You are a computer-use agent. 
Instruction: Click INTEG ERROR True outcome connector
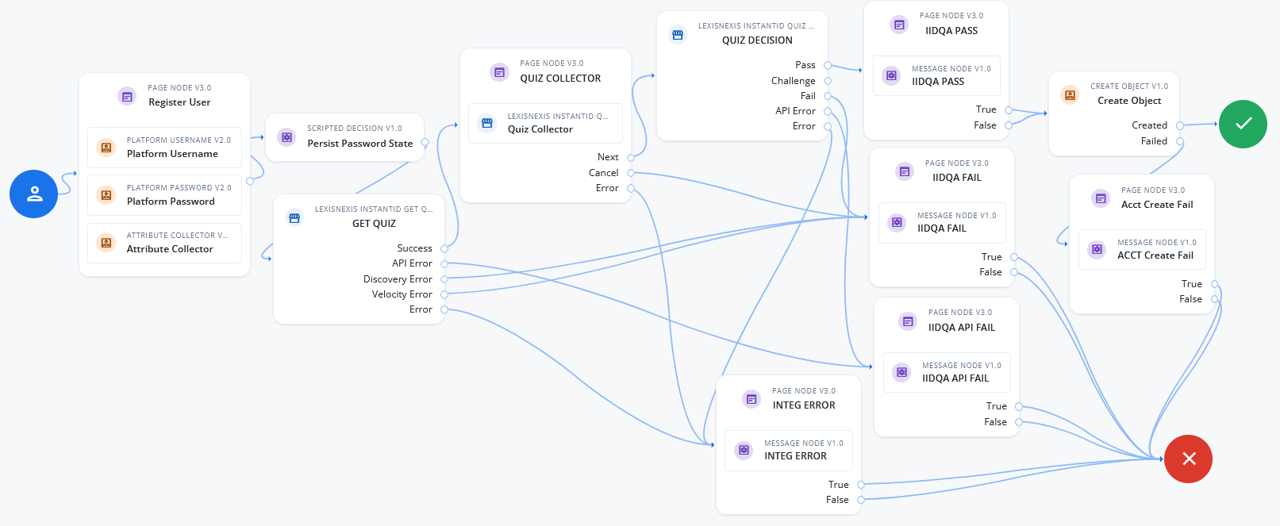coord(860,485)
